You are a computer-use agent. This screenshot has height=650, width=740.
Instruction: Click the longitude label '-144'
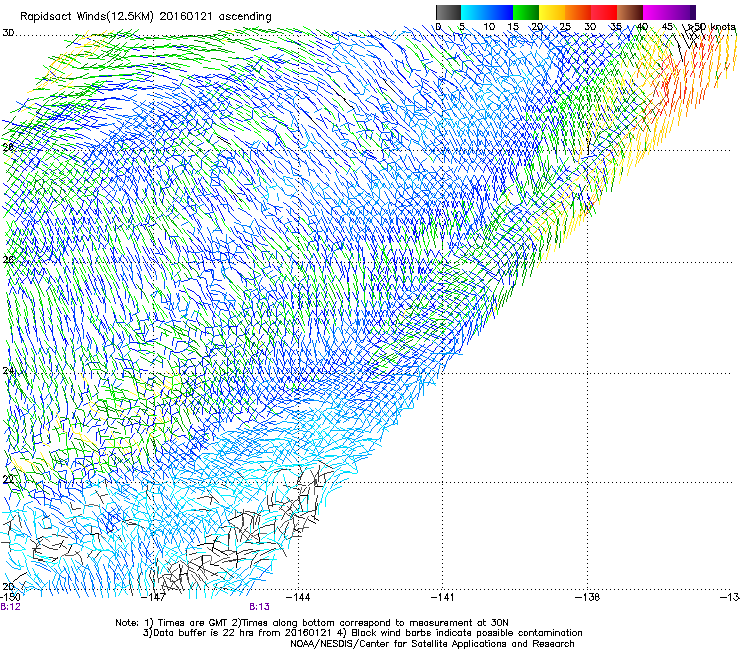coord(298,597)
